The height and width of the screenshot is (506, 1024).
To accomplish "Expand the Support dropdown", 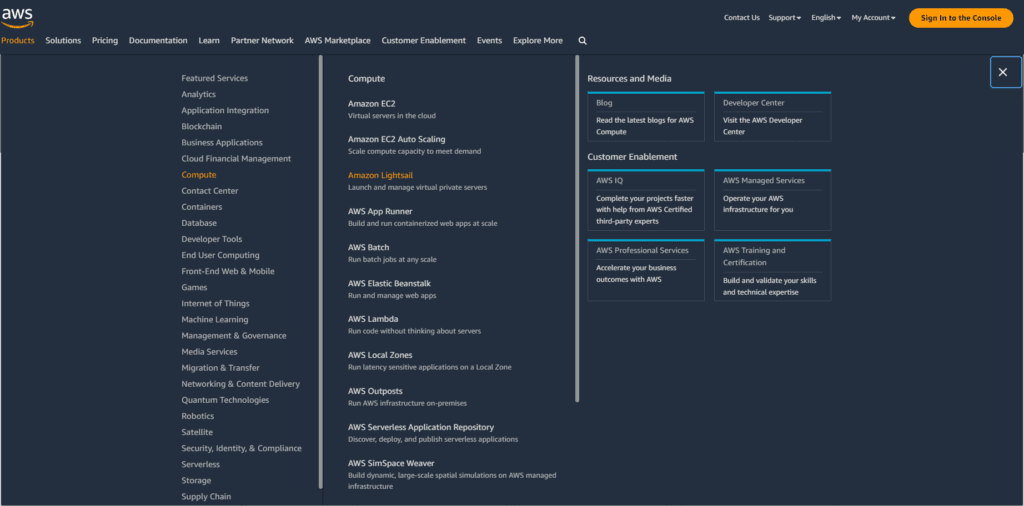I will 784,18.
